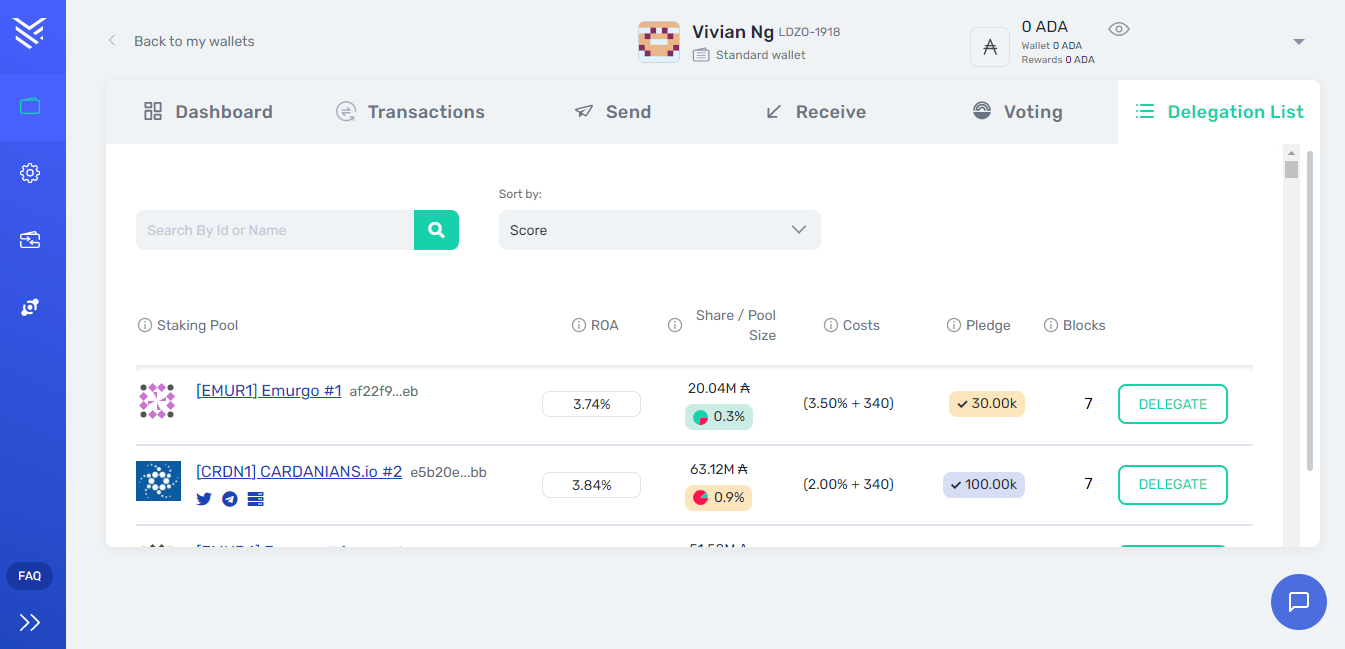Click the Costs info icon
Screen dimensions: 1345x649
coord(830,325)
